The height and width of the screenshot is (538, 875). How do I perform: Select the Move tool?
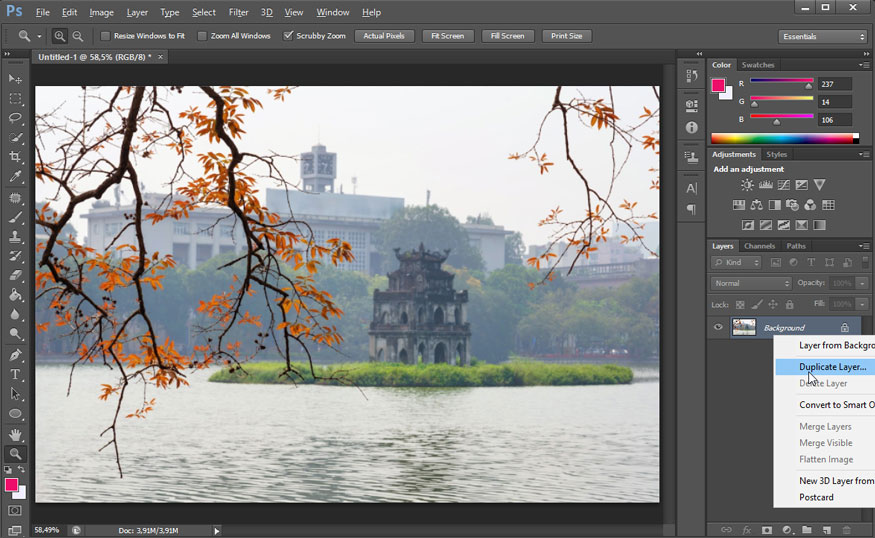15,79
